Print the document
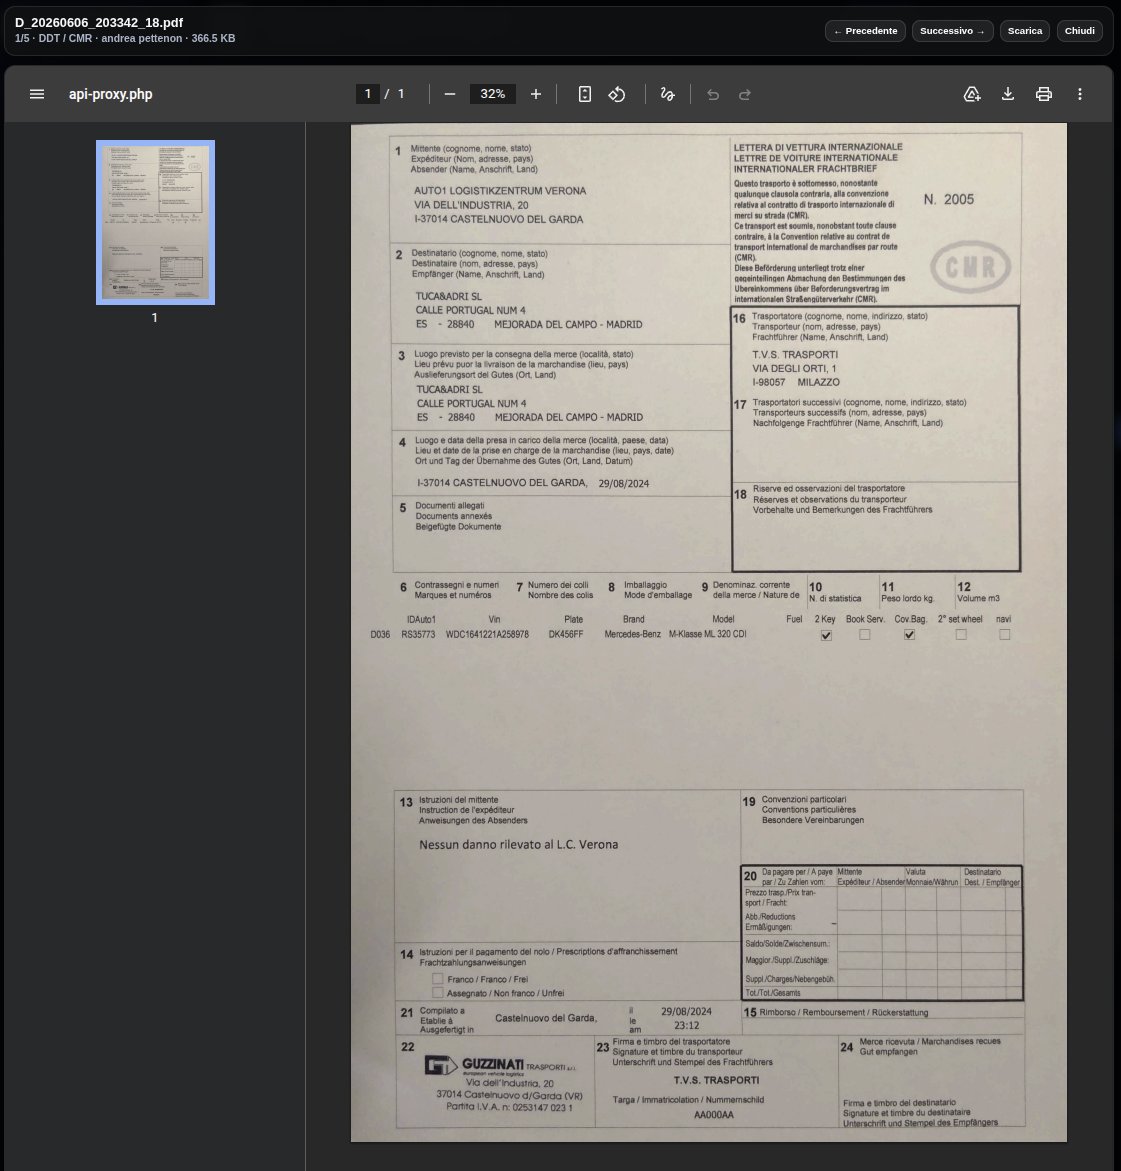This screenshot has width=1121, height=1171. pyautogui.click(x=1044, y=94)
